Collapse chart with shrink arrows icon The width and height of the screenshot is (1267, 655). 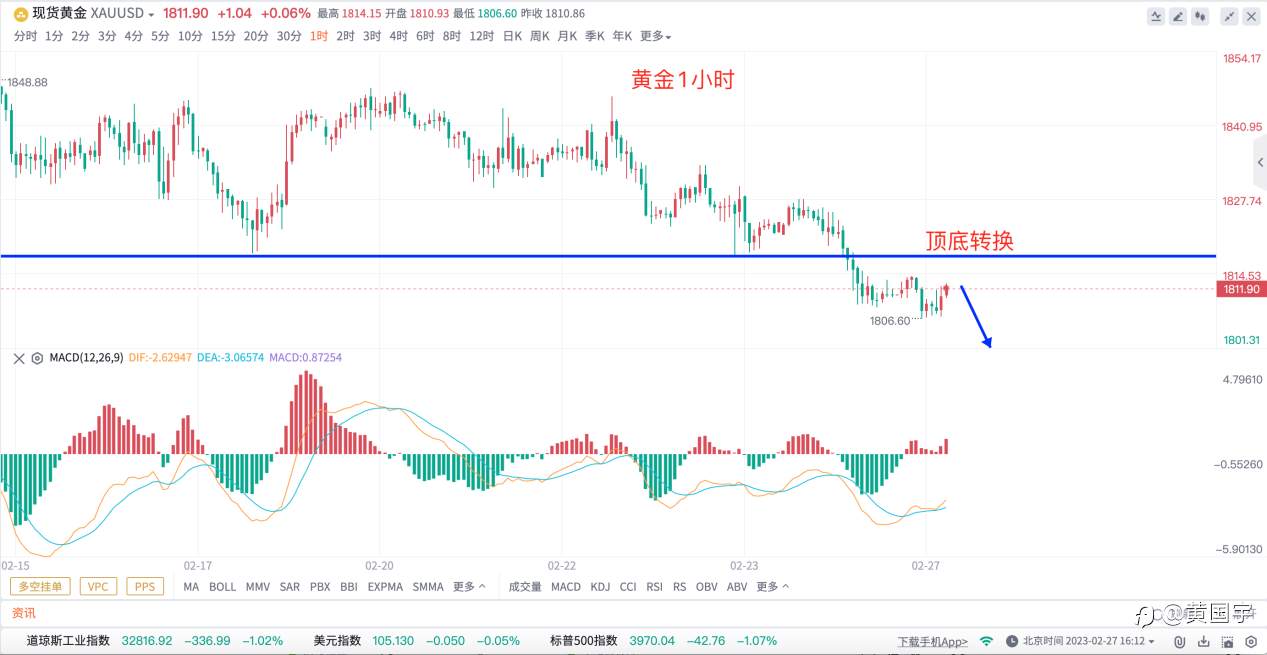(x=1229, y=16)
